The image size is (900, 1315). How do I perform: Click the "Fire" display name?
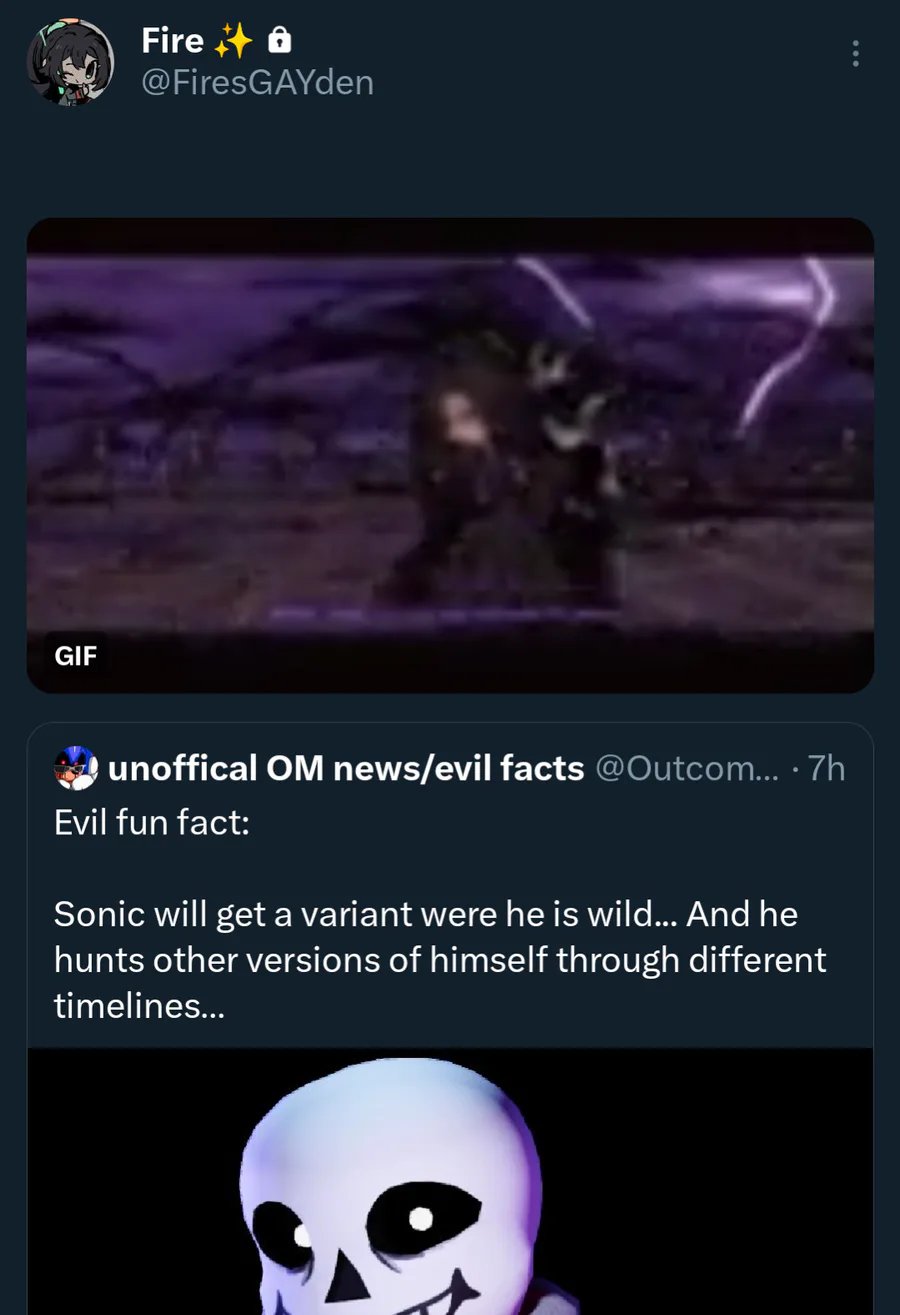(172, 41)
